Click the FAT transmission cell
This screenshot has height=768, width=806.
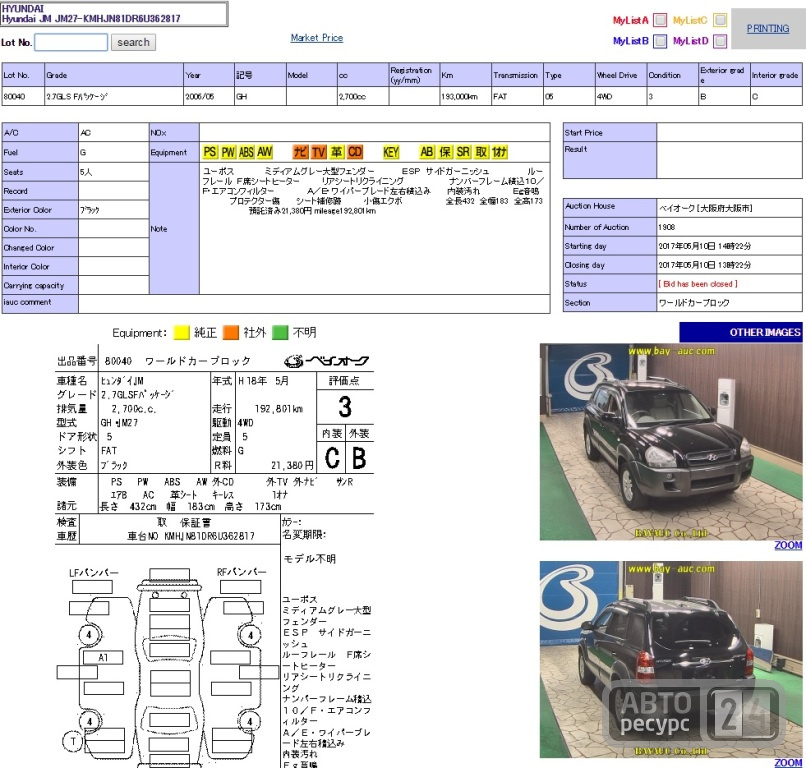click(517, 97)
